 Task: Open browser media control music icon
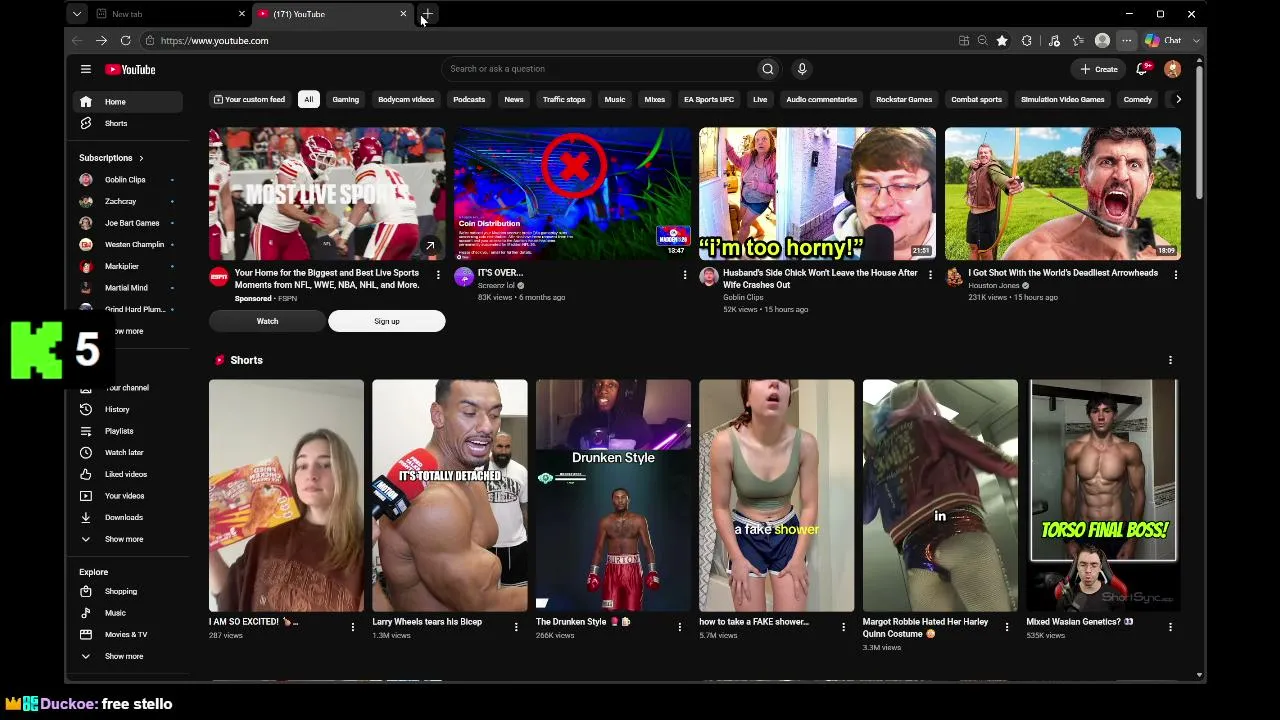[x=1054, y=41]
